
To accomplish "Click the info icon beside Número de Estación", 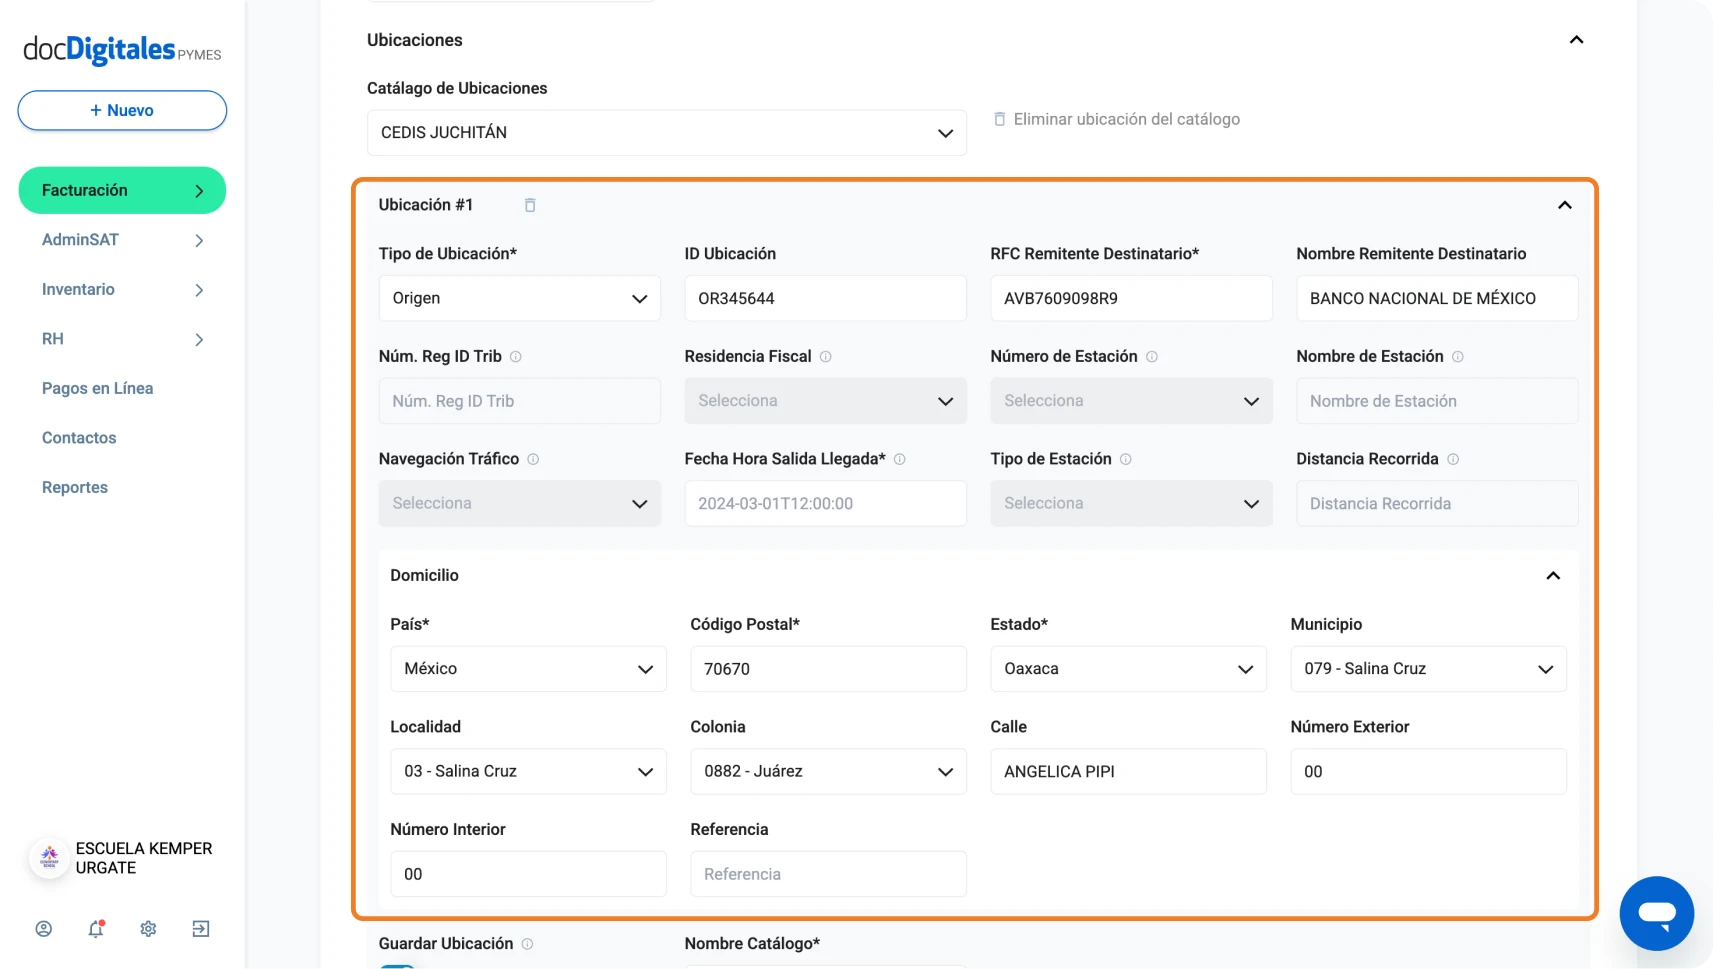I will click(1152, 357).
